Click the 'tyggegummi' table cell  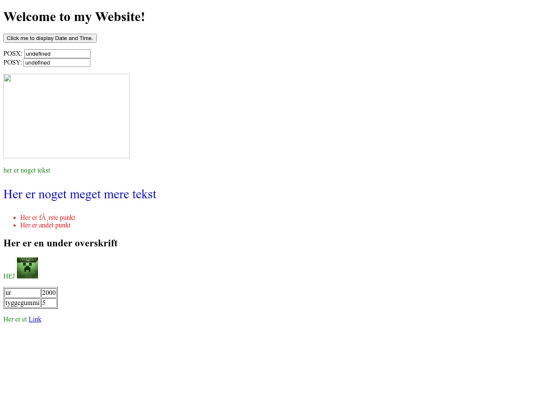22,303
